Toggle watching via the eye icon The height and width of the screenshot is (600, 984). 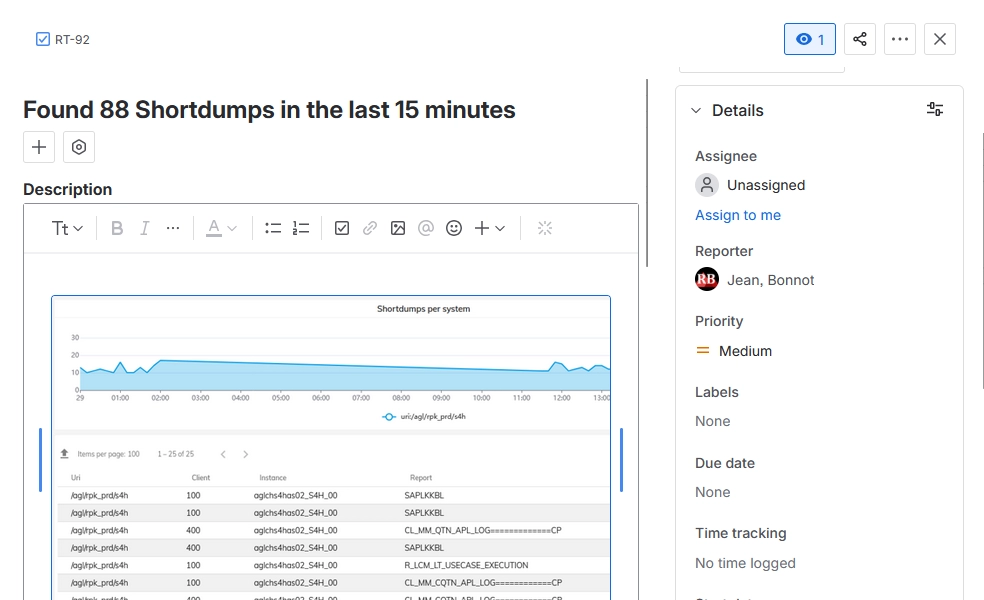coord(809,39)
